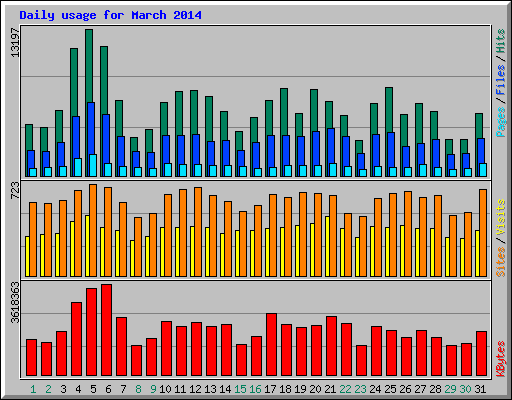The image size is (512, 400).
Task: Click the red KBytes bar for day 17
Action: click(271, 345)
